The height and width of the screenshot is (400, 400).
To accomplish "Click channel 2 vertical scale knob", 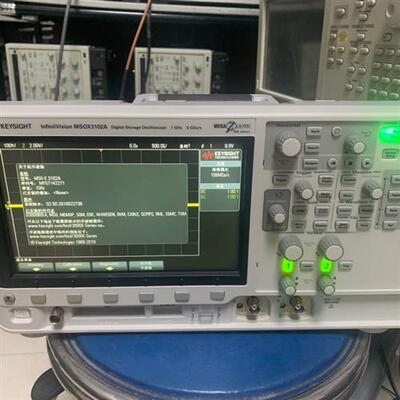I will tap(331, 249).
